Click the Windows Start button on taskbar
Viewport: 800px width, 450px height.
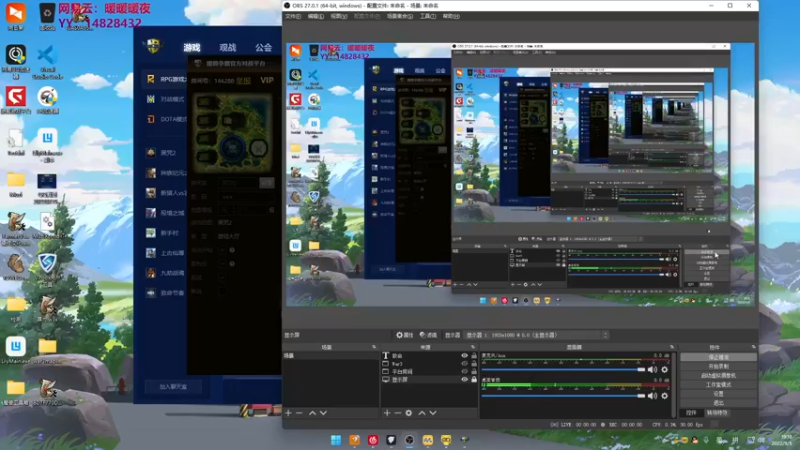pos(336,440)
